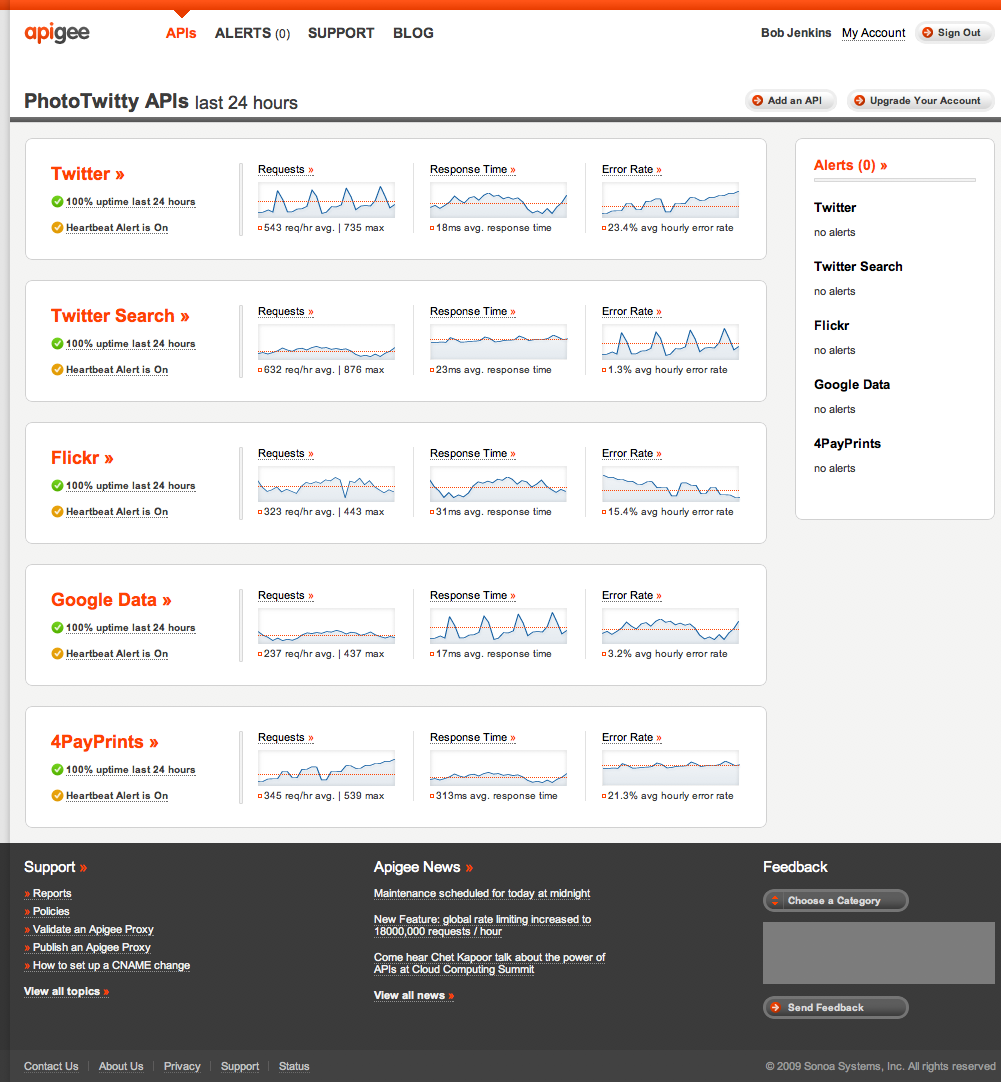The image size is (1001, 1082).
Task: Click green uptime check icon for Google Data
Action: coord(57,627)
